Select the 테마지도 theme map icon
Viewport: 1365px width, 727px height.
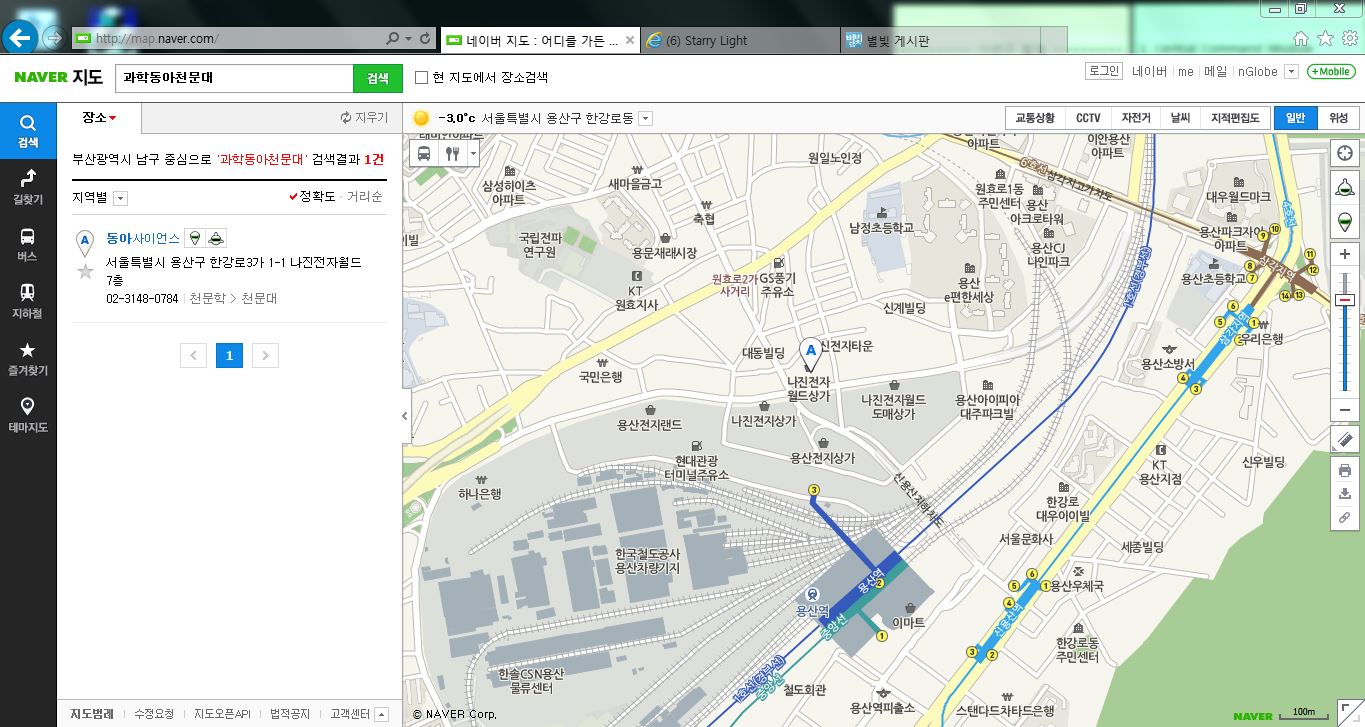[x=27, y=414]
